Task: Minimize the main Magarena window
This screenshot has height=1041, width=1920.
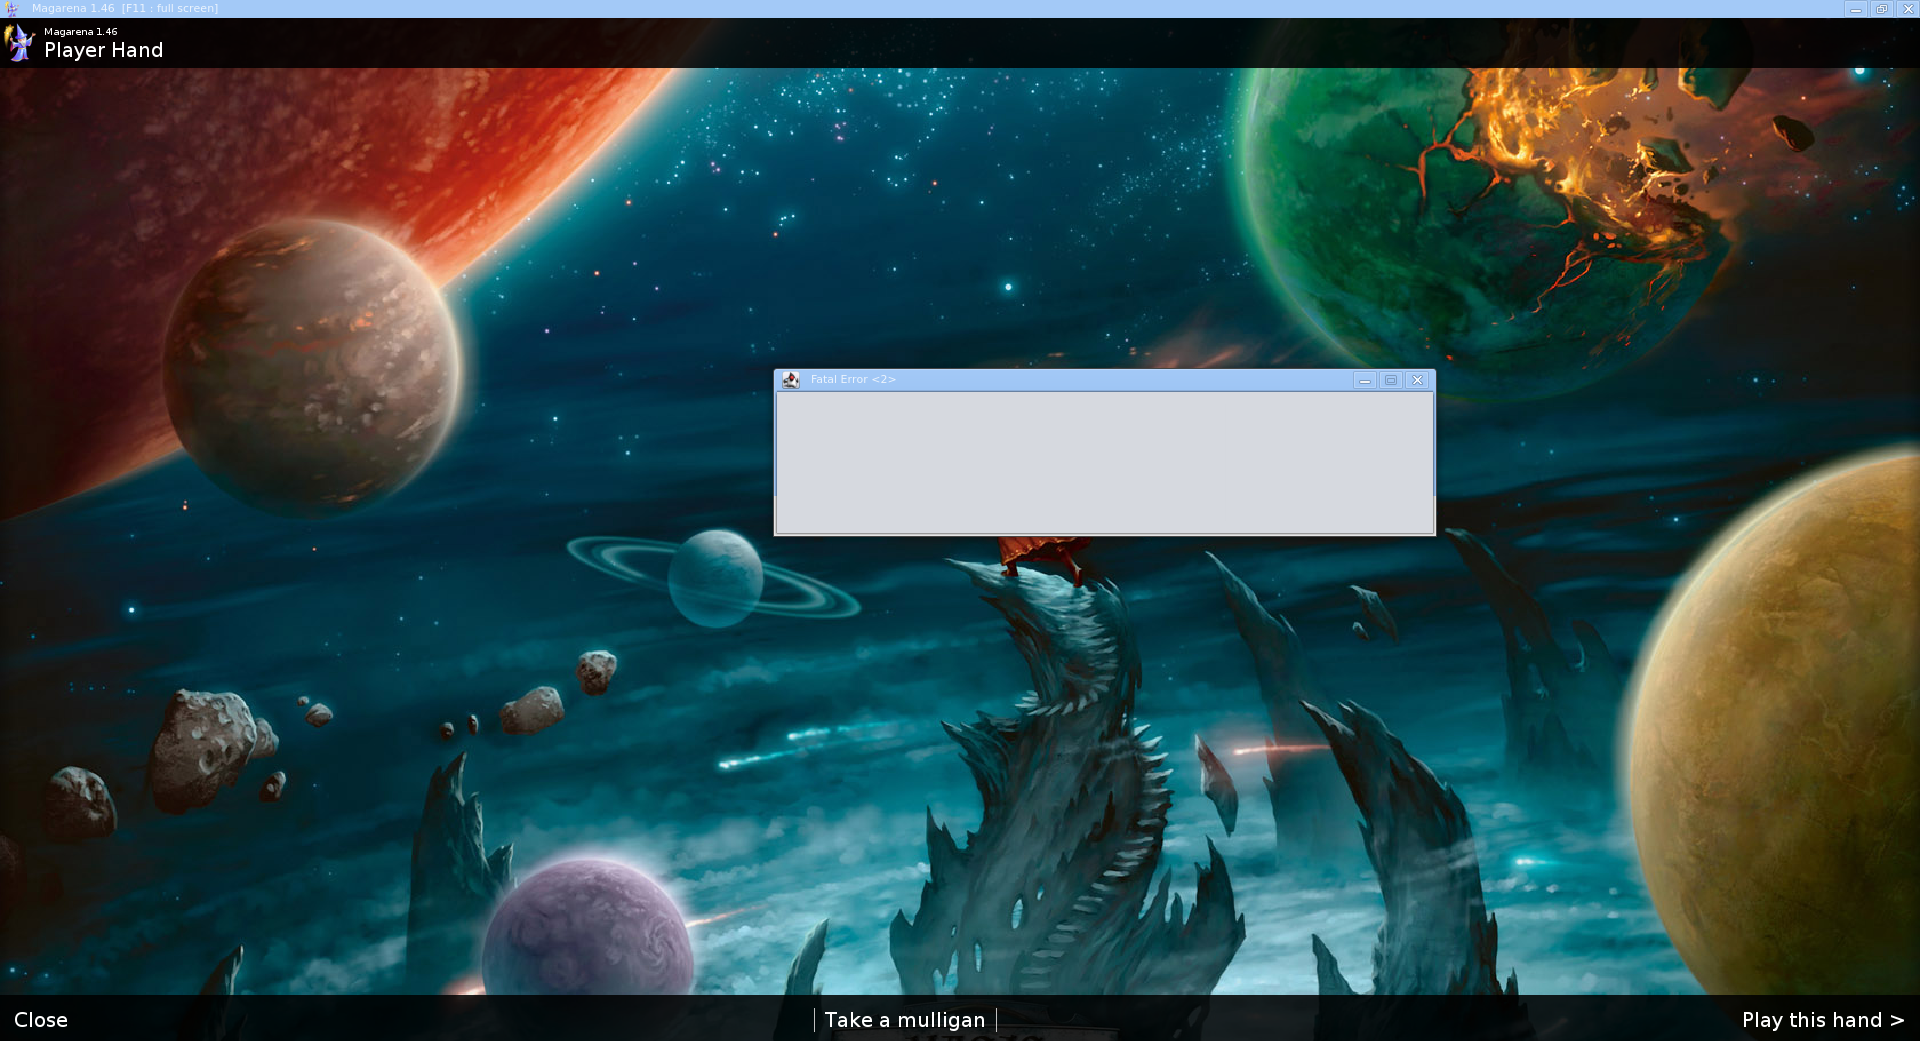Action: pyautogui.click(x=1855, y=9)
